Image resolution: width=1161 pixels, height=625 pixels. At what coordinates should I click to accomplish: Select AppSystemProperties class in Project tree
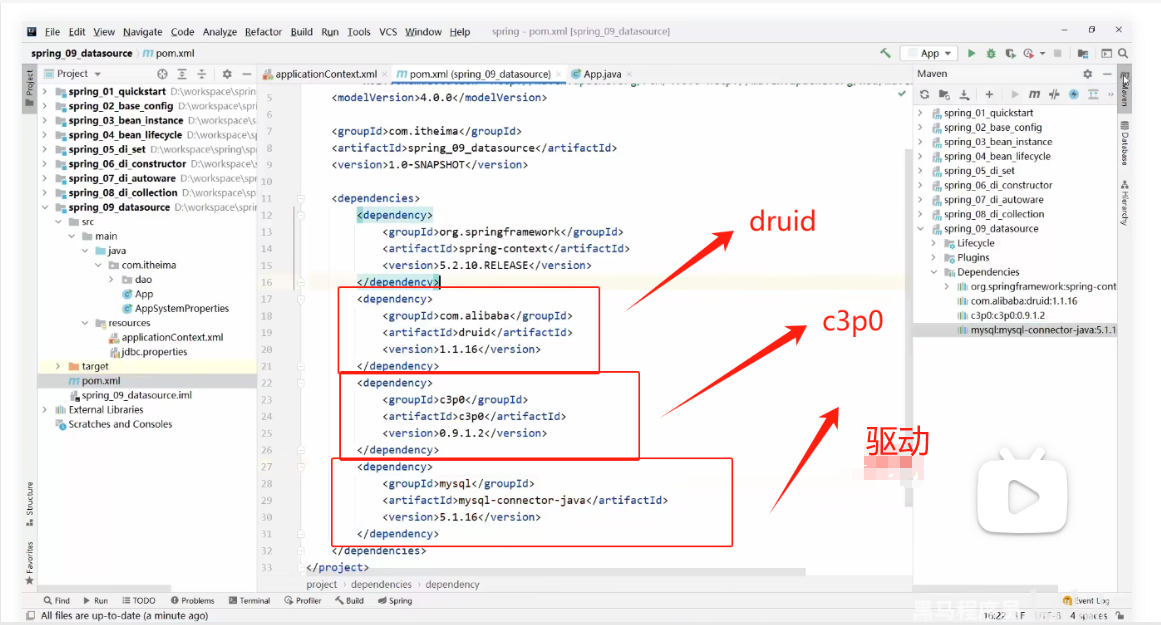[175, 309]
